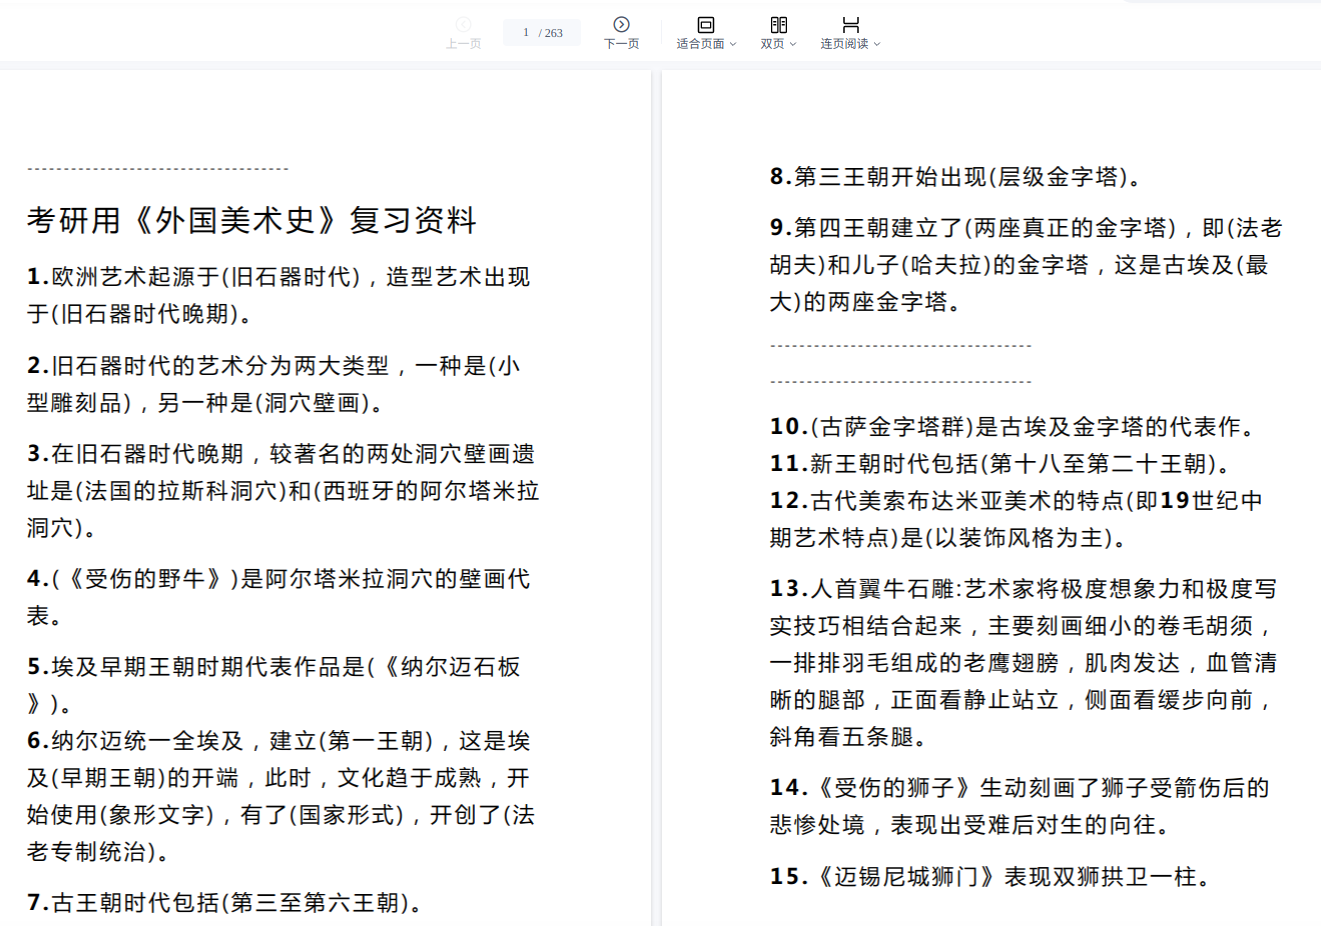Click the double page (双页) book icon

(778, 24)
